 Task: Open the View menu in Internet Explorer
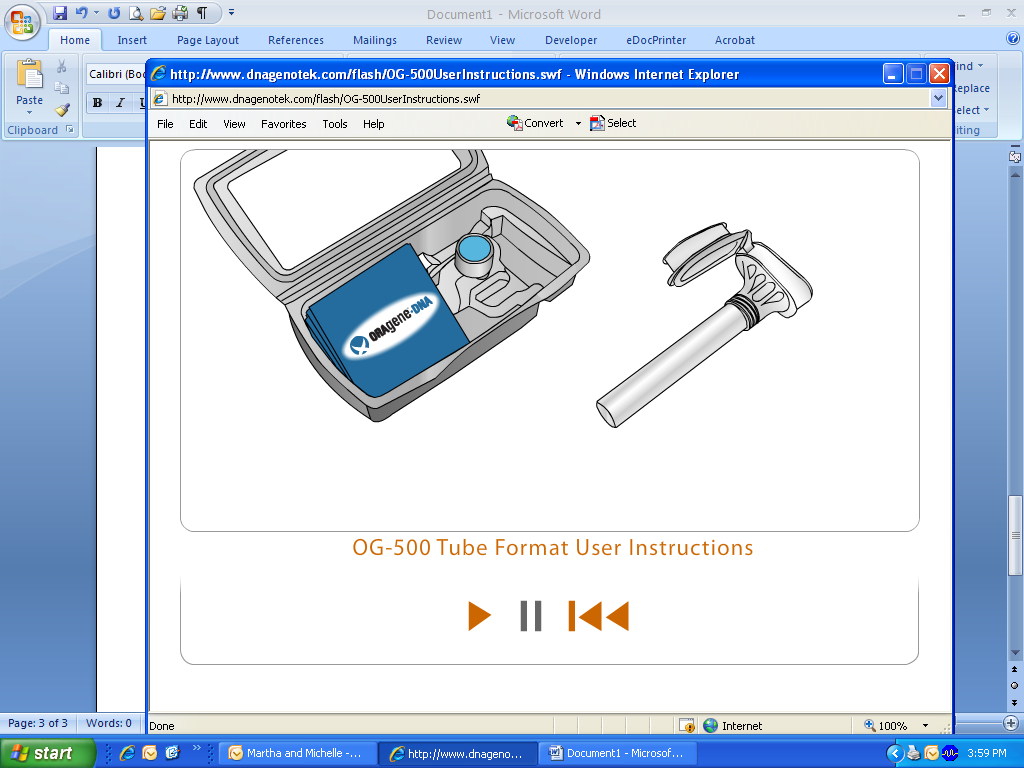[x=234, y=123]
